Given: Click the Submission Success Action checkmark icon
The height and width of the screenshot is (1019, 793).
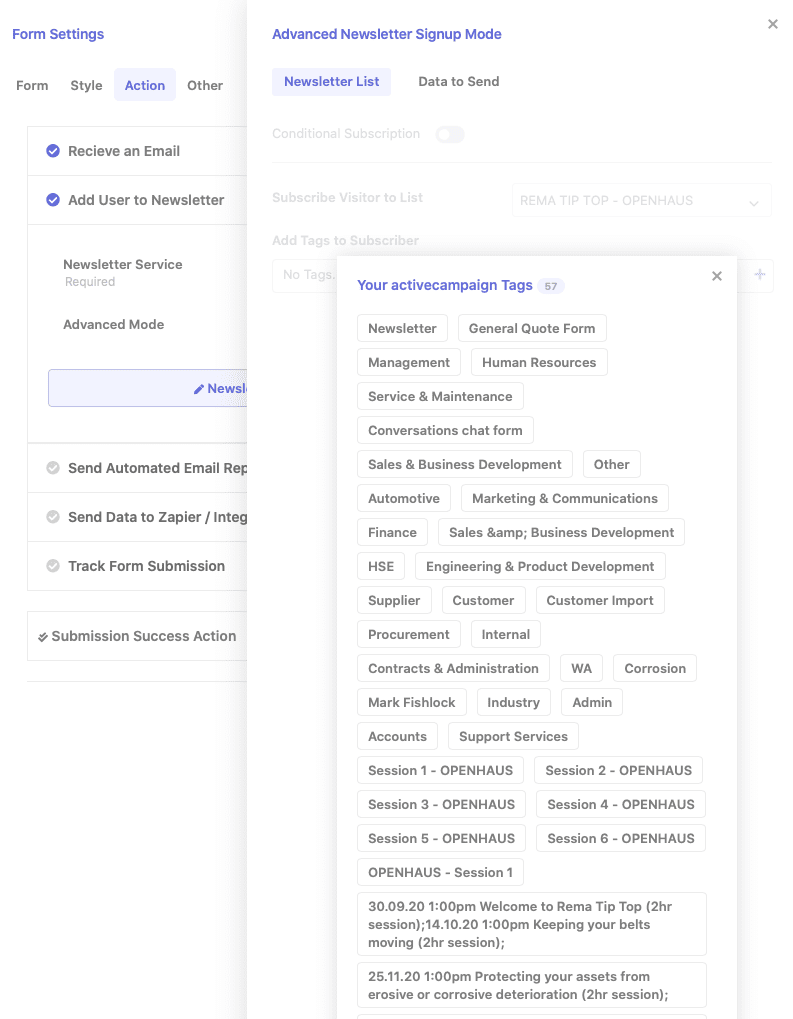Looking at the screenshot, I should (42, 637).
